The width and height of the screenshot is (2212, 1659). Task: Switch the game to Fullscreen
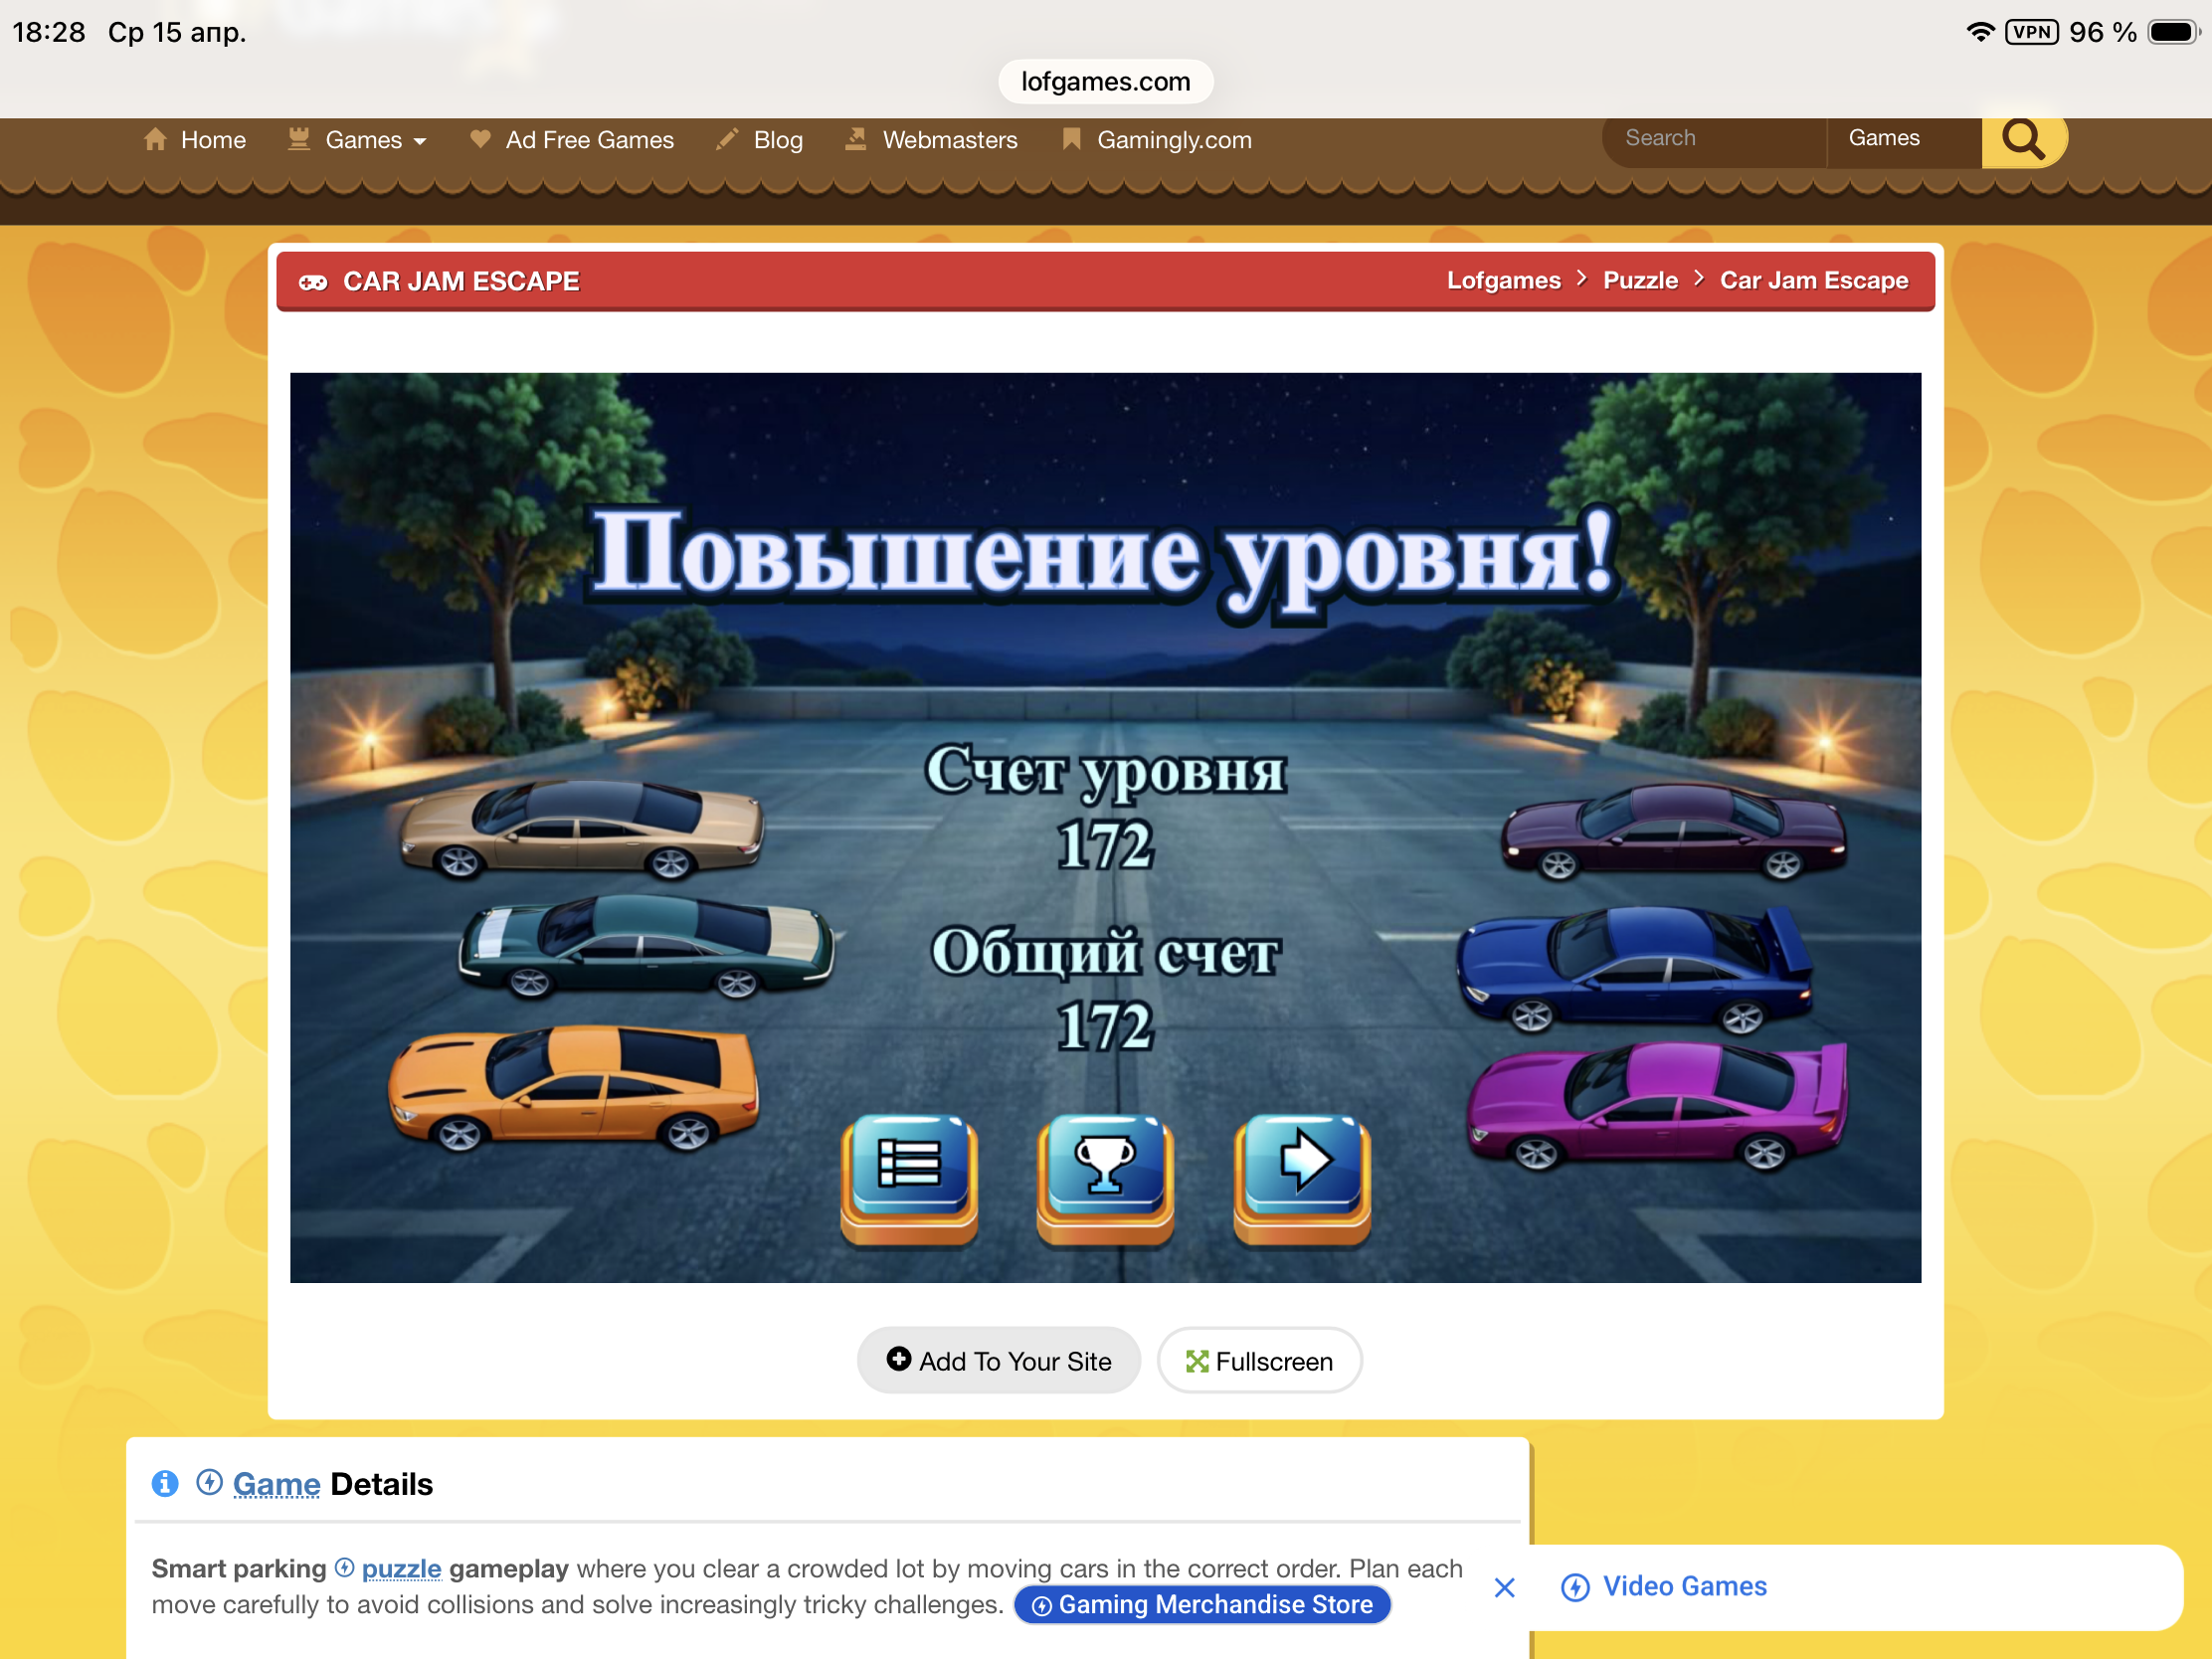point(1259,1360)
